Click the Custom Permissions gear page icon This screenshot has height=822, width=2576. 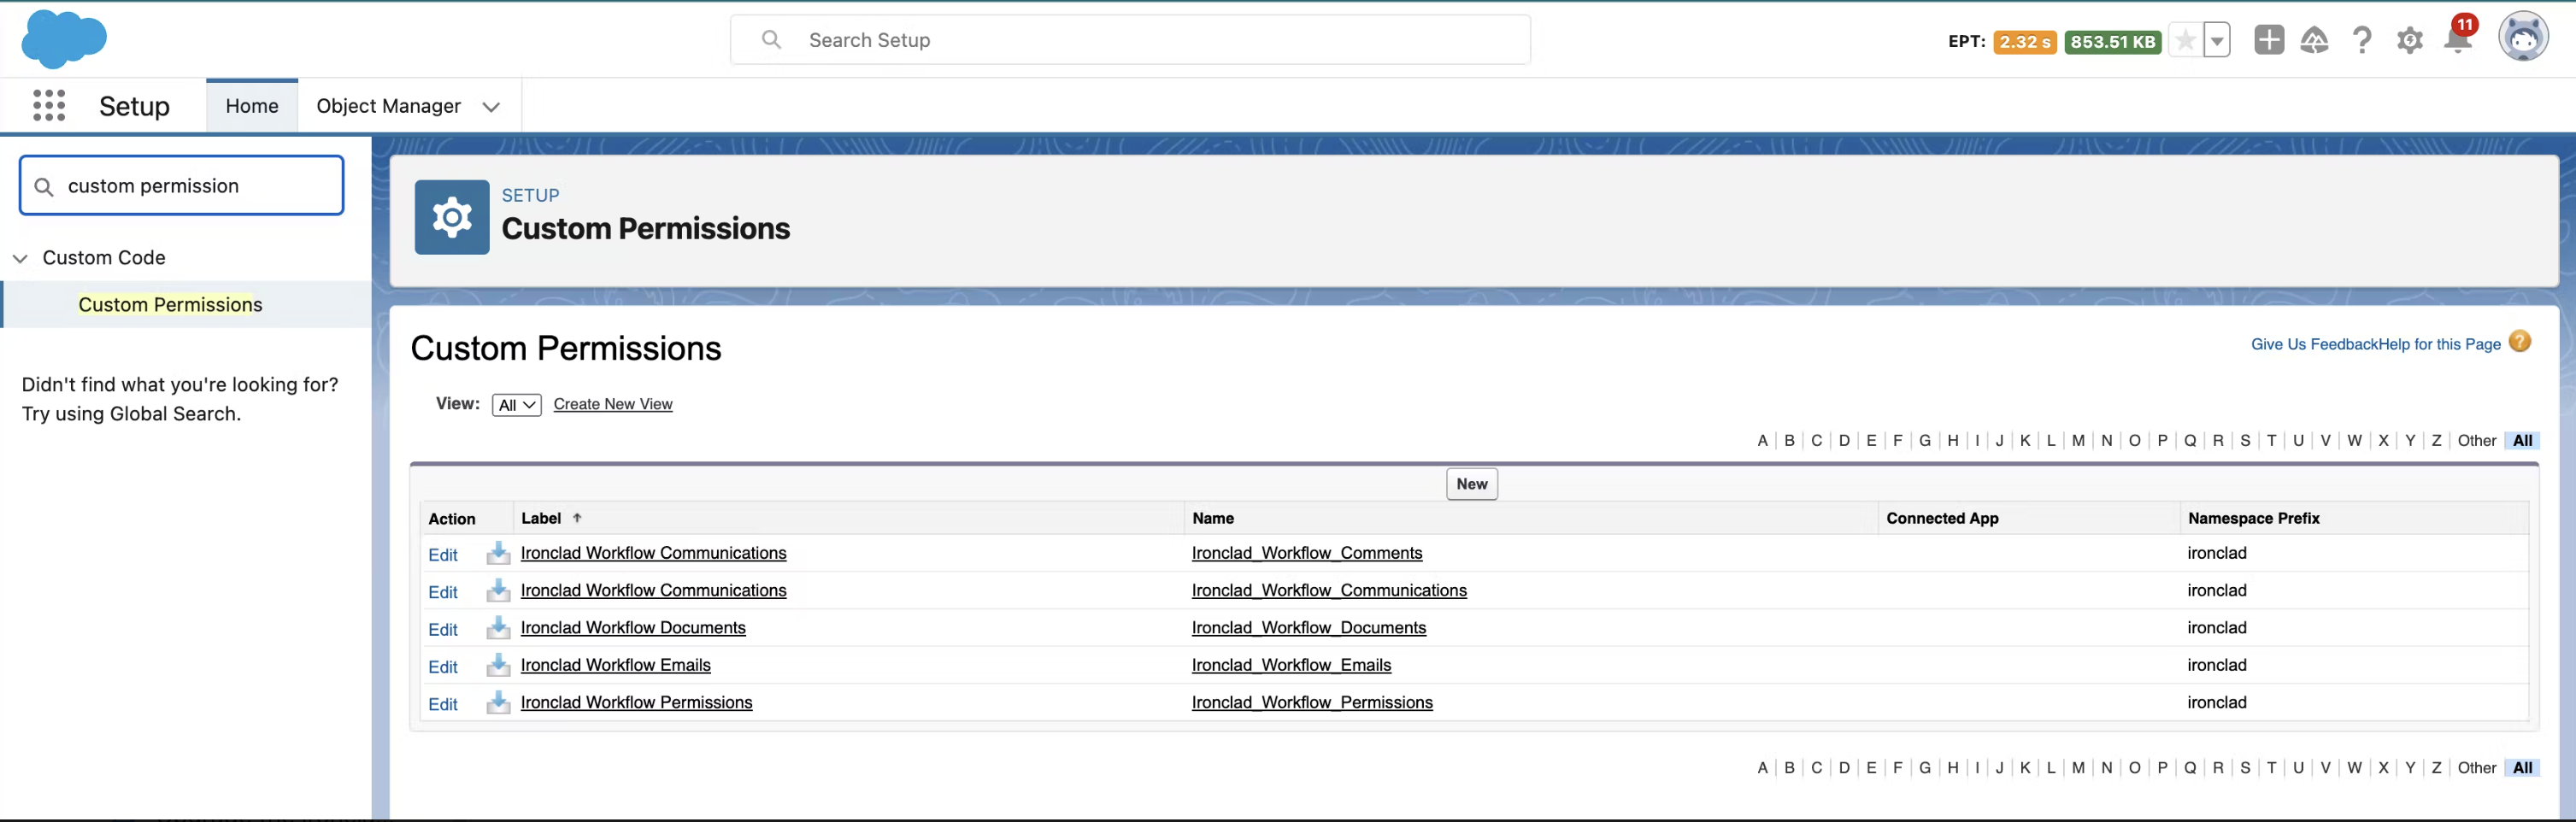(452, 217)
